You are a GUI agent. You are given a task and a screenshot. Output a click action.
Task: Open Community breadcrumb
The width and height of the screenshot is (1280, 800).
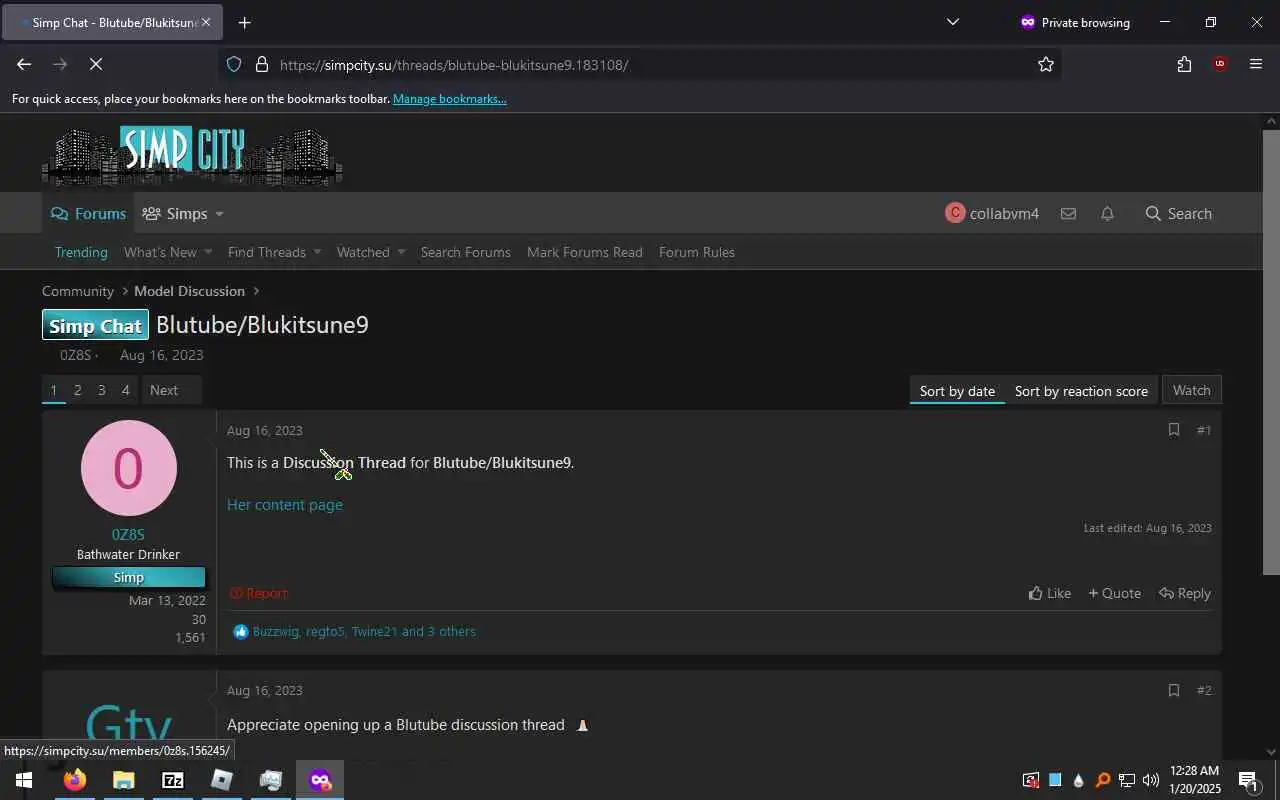[x=78, y=291]
